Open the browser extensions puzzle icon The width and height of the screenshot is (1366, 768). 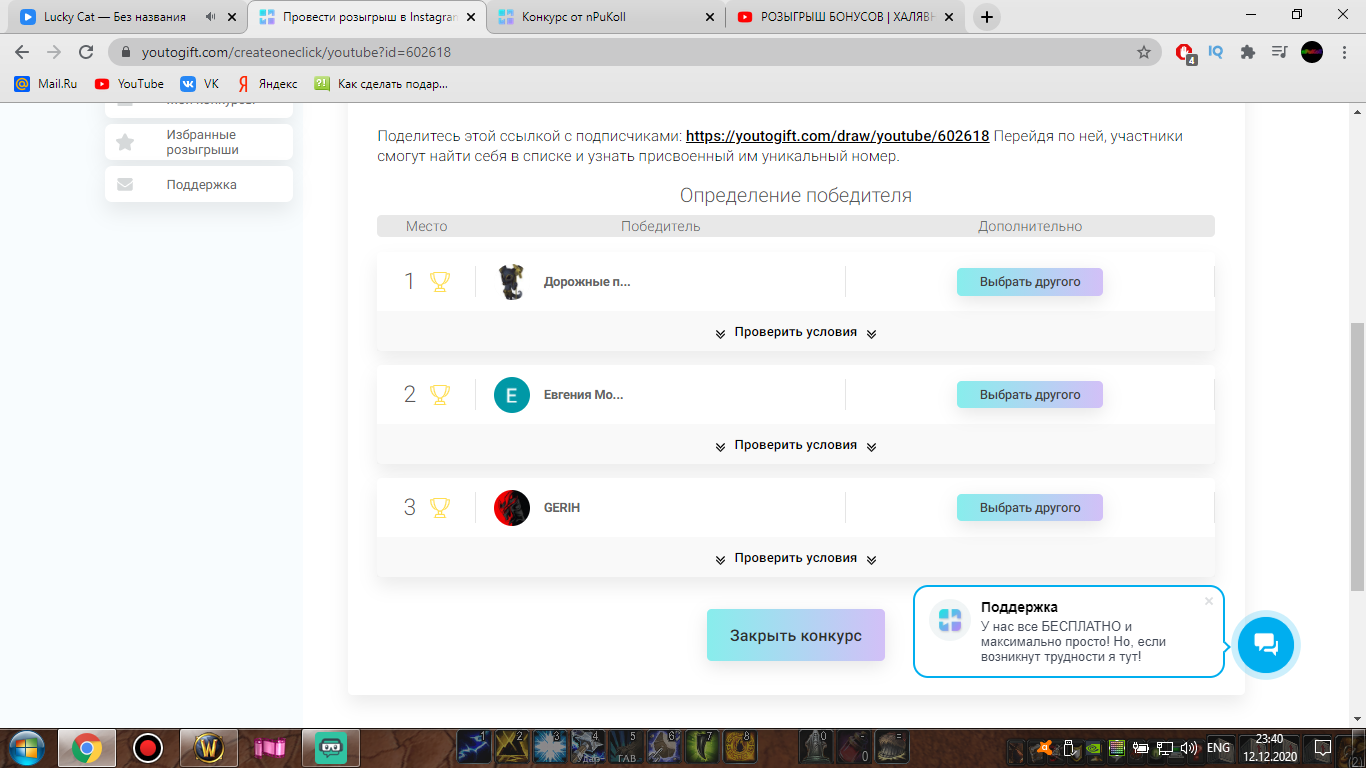tap(1247, 51)
